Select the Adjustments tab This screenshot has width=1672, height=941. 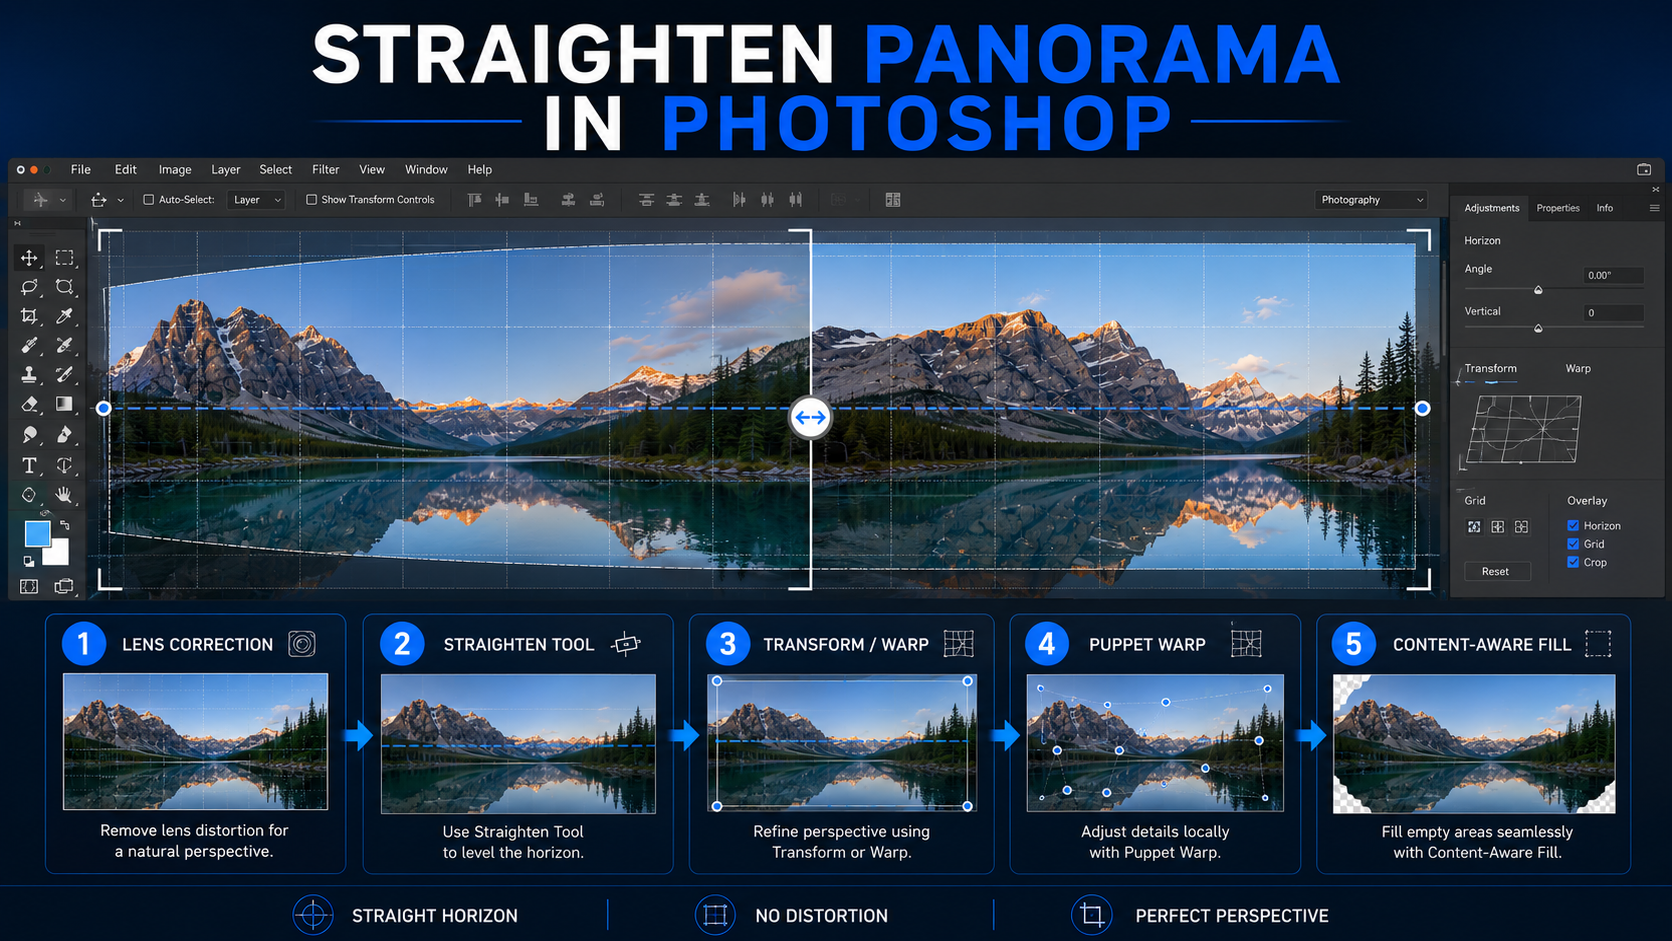point(1492,208)
